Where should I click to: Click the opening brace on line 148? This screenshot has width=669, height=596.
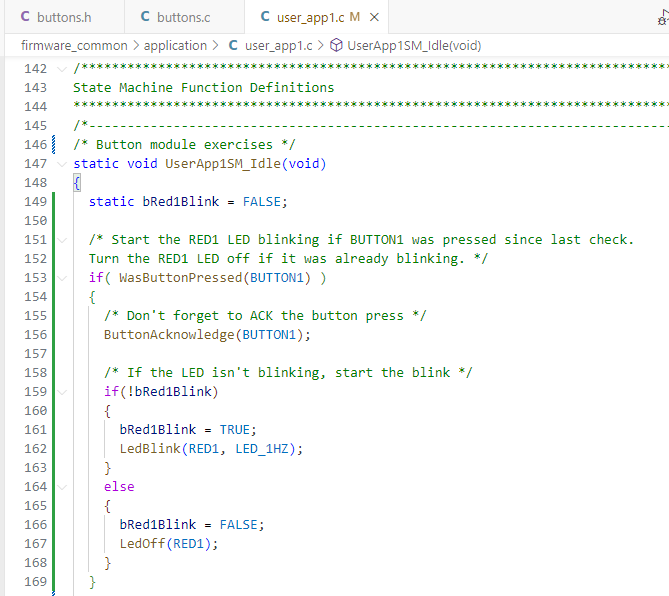(77, 183)
